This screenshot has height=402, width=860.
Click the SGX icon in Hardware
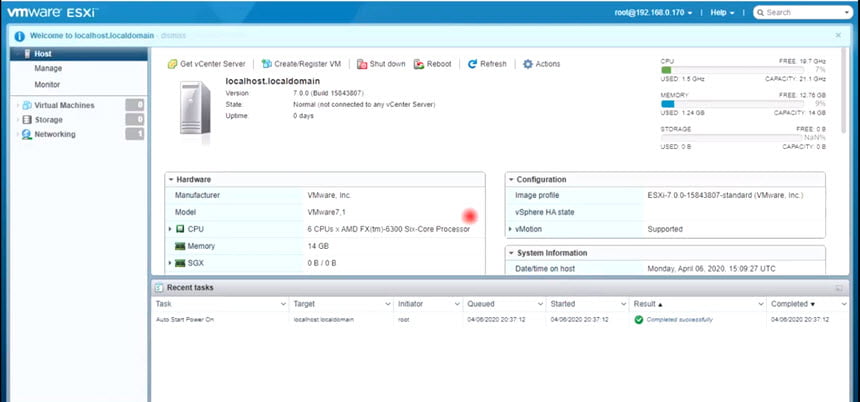click(180, 263)
